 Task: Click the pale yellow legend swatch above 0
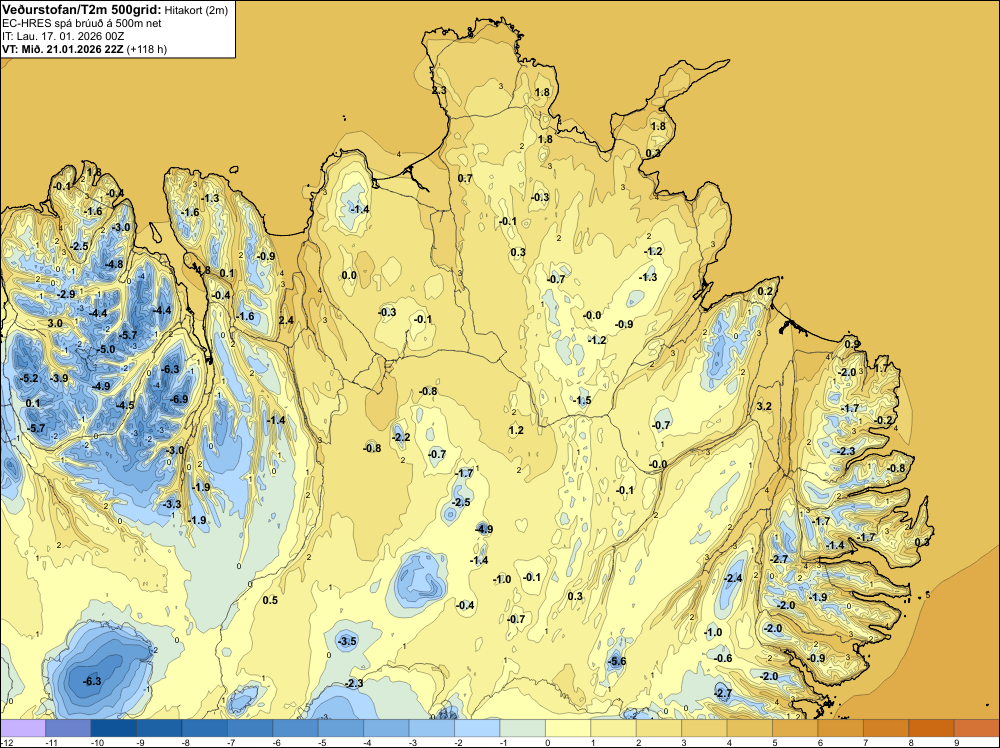pos(568,728)
